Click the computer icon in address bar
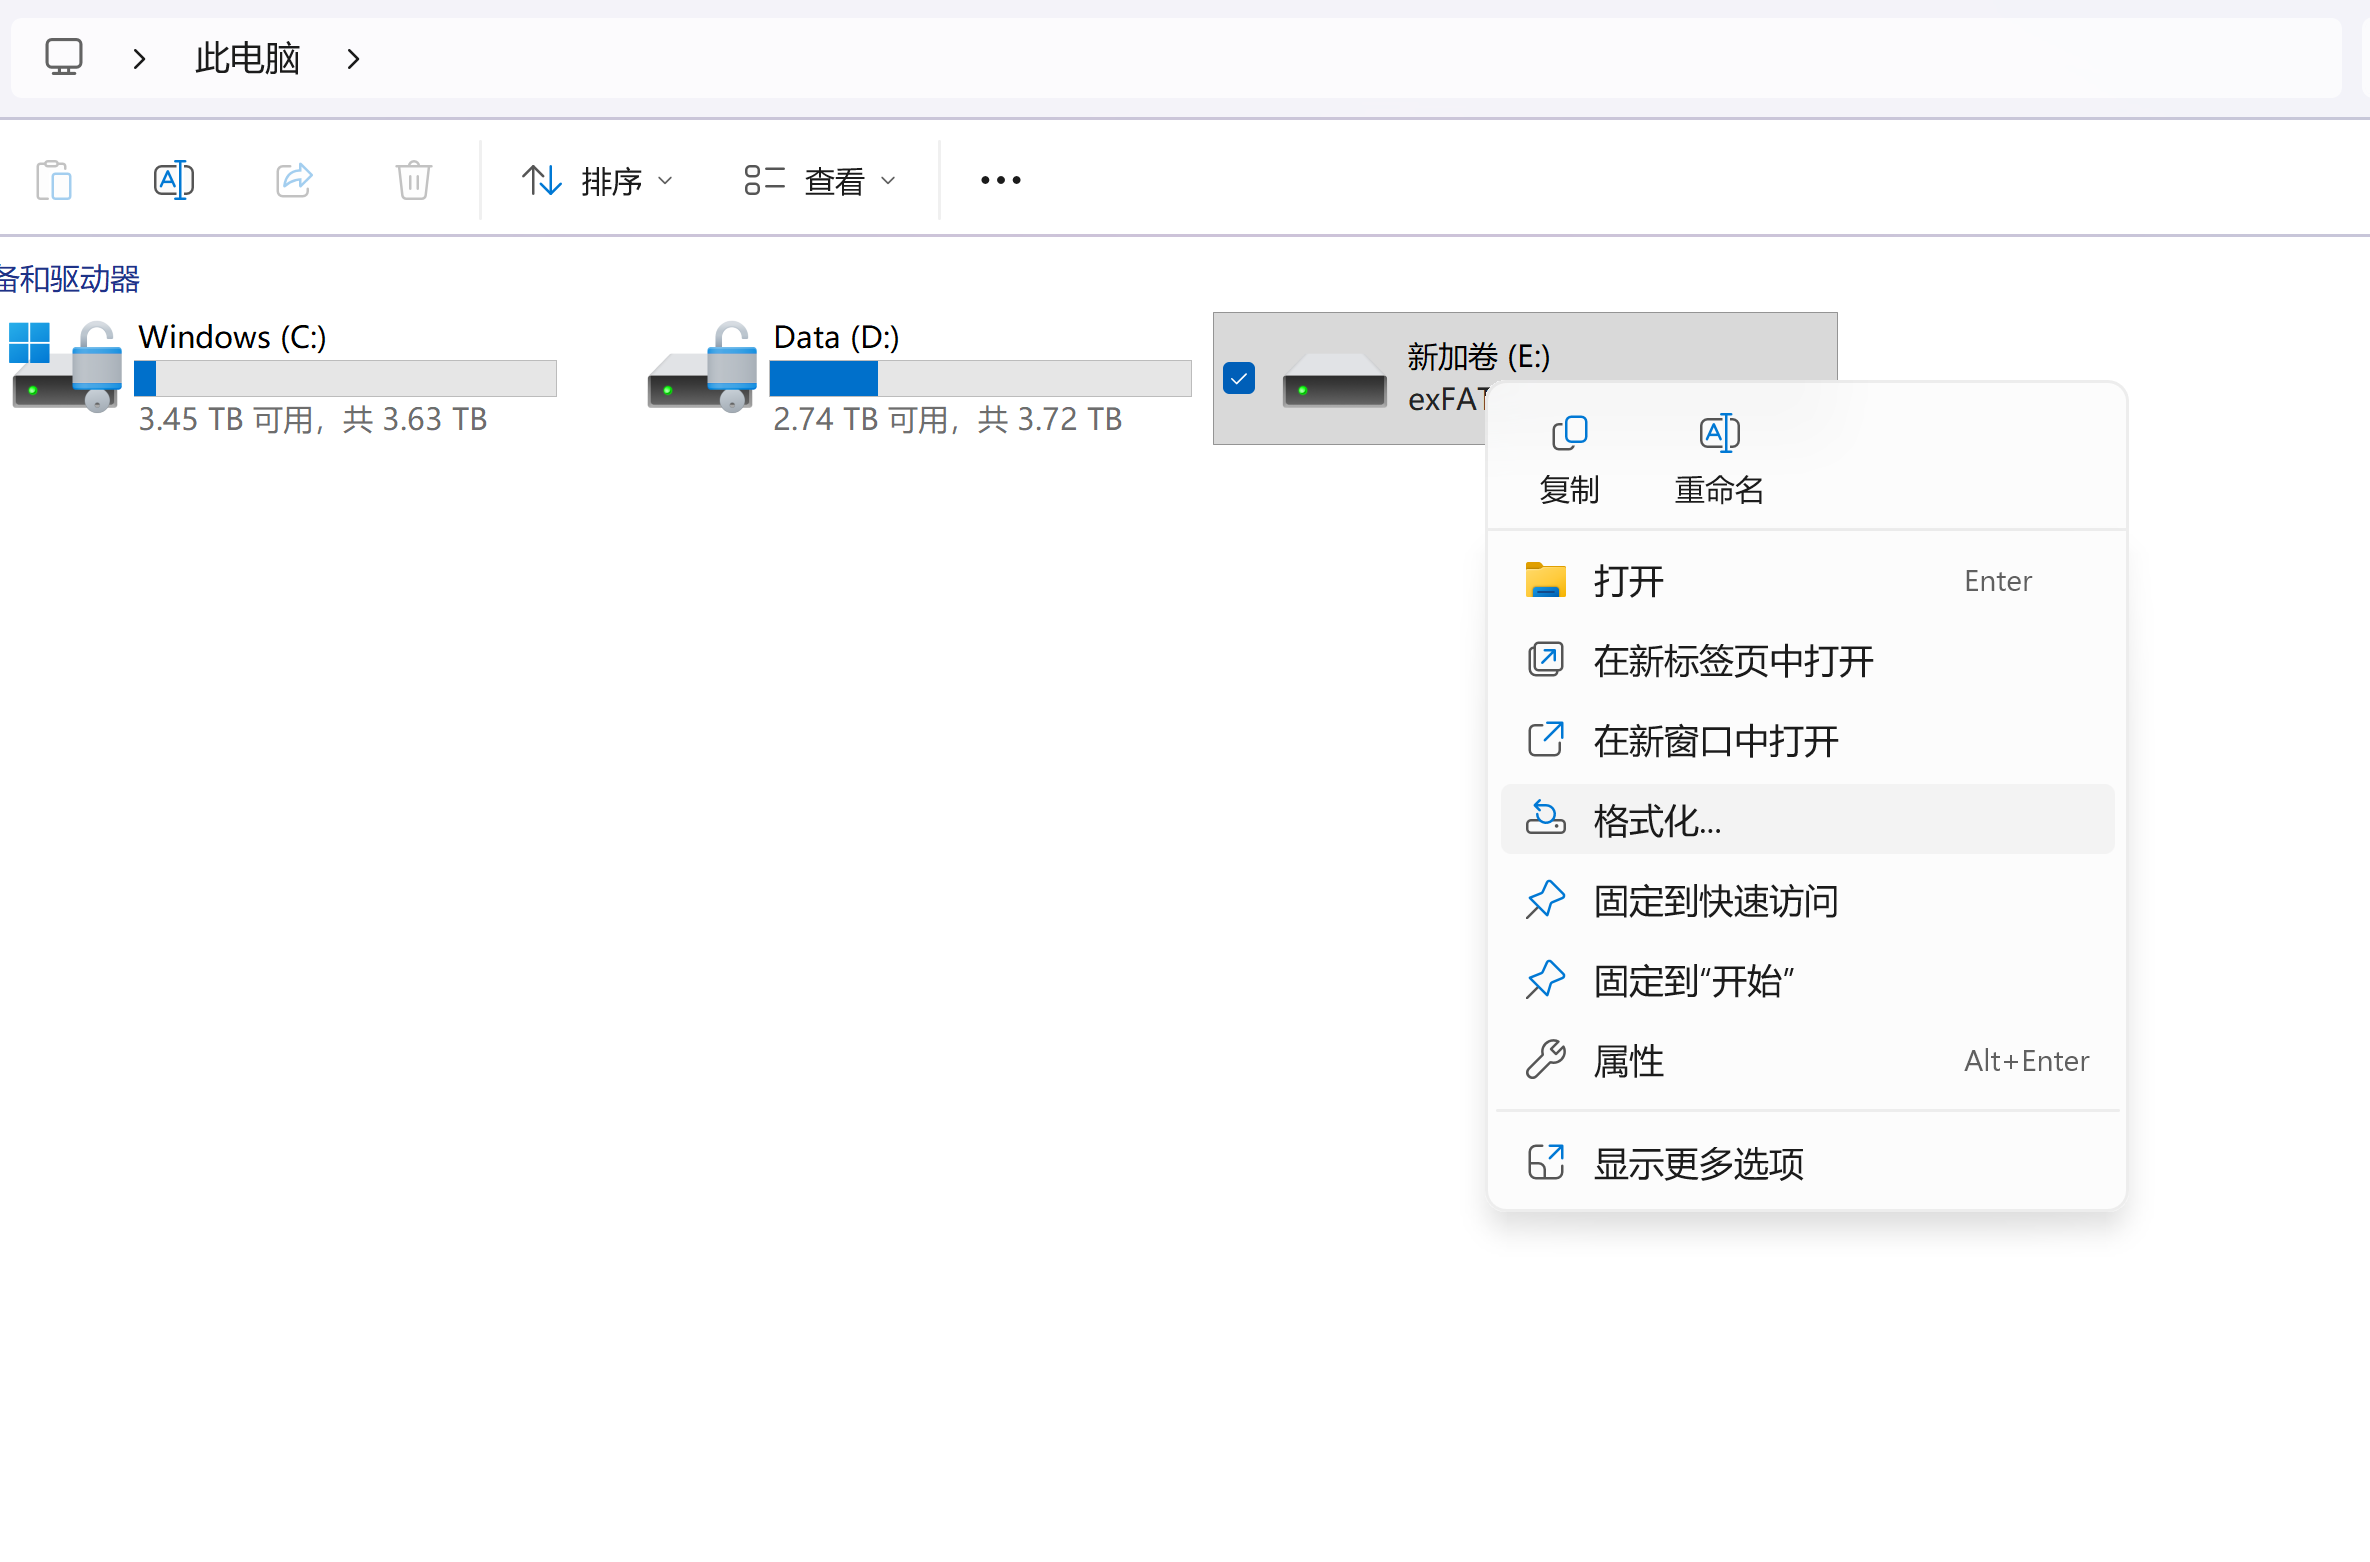The height and width of the screenshot is (1562, 2370). (64, 58)
